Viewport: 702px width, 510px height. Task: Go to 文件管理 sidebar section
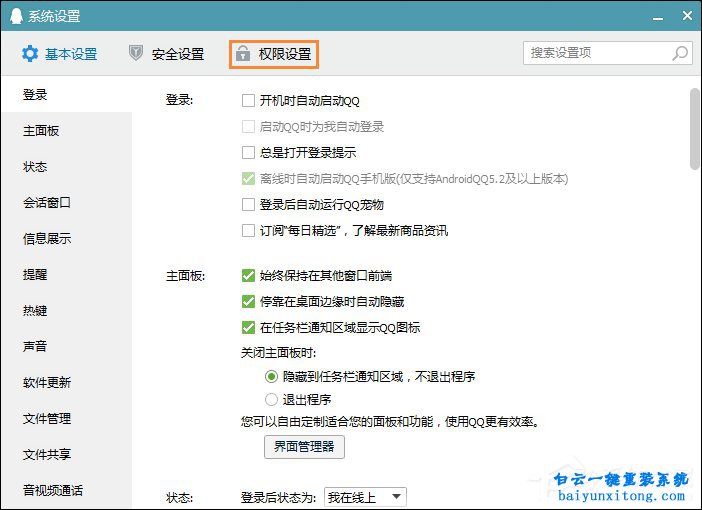coord(47,418)
